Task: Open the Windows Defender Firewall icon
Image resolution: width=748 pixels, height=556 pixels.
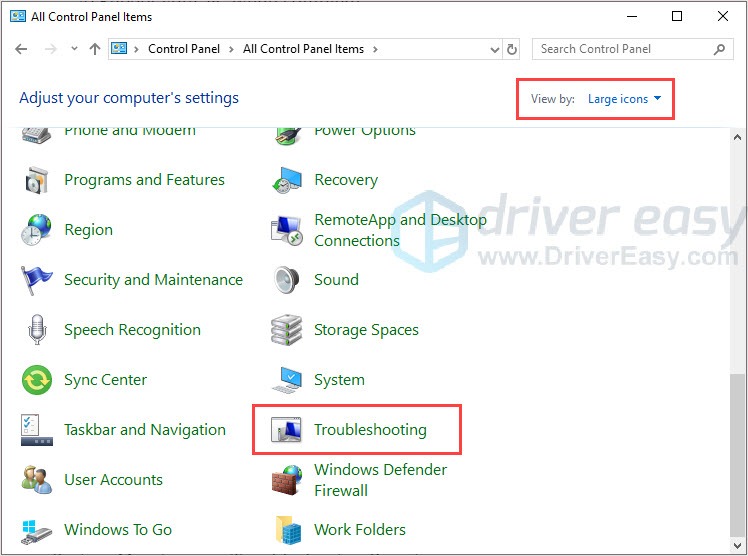Action: (x=288, y=480)
